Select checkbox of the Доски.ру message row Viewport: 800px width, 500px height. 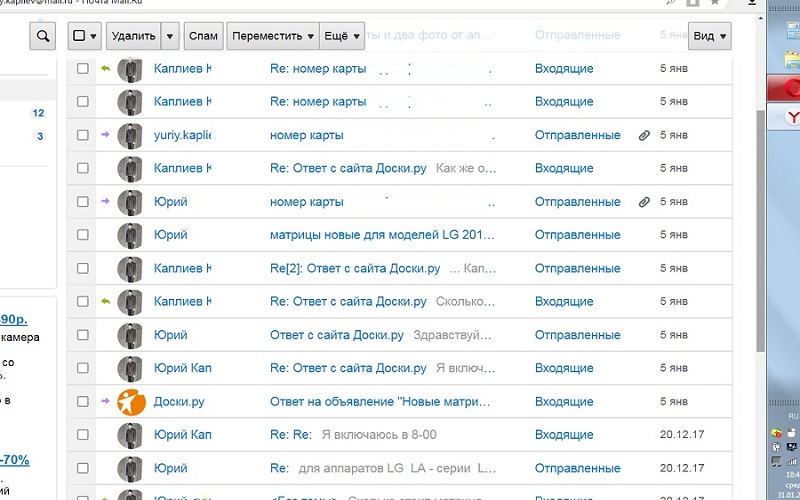pyautogui.click(x=83, y=402)
